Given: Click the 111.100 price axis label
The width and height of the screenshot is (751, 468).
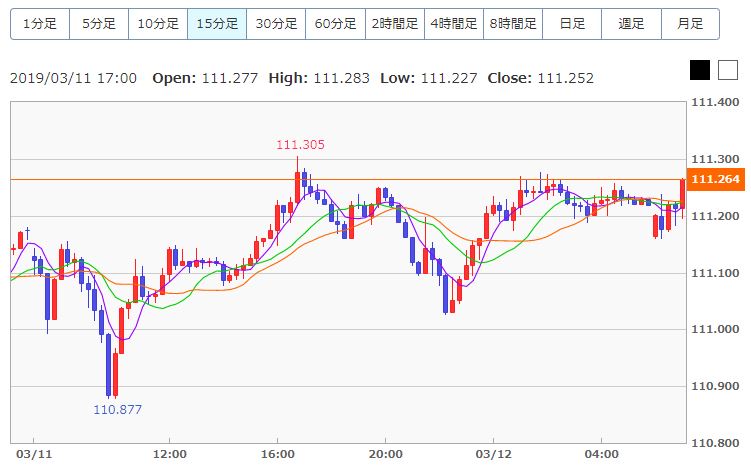Looking at the screenshot, I should (715, 273).
